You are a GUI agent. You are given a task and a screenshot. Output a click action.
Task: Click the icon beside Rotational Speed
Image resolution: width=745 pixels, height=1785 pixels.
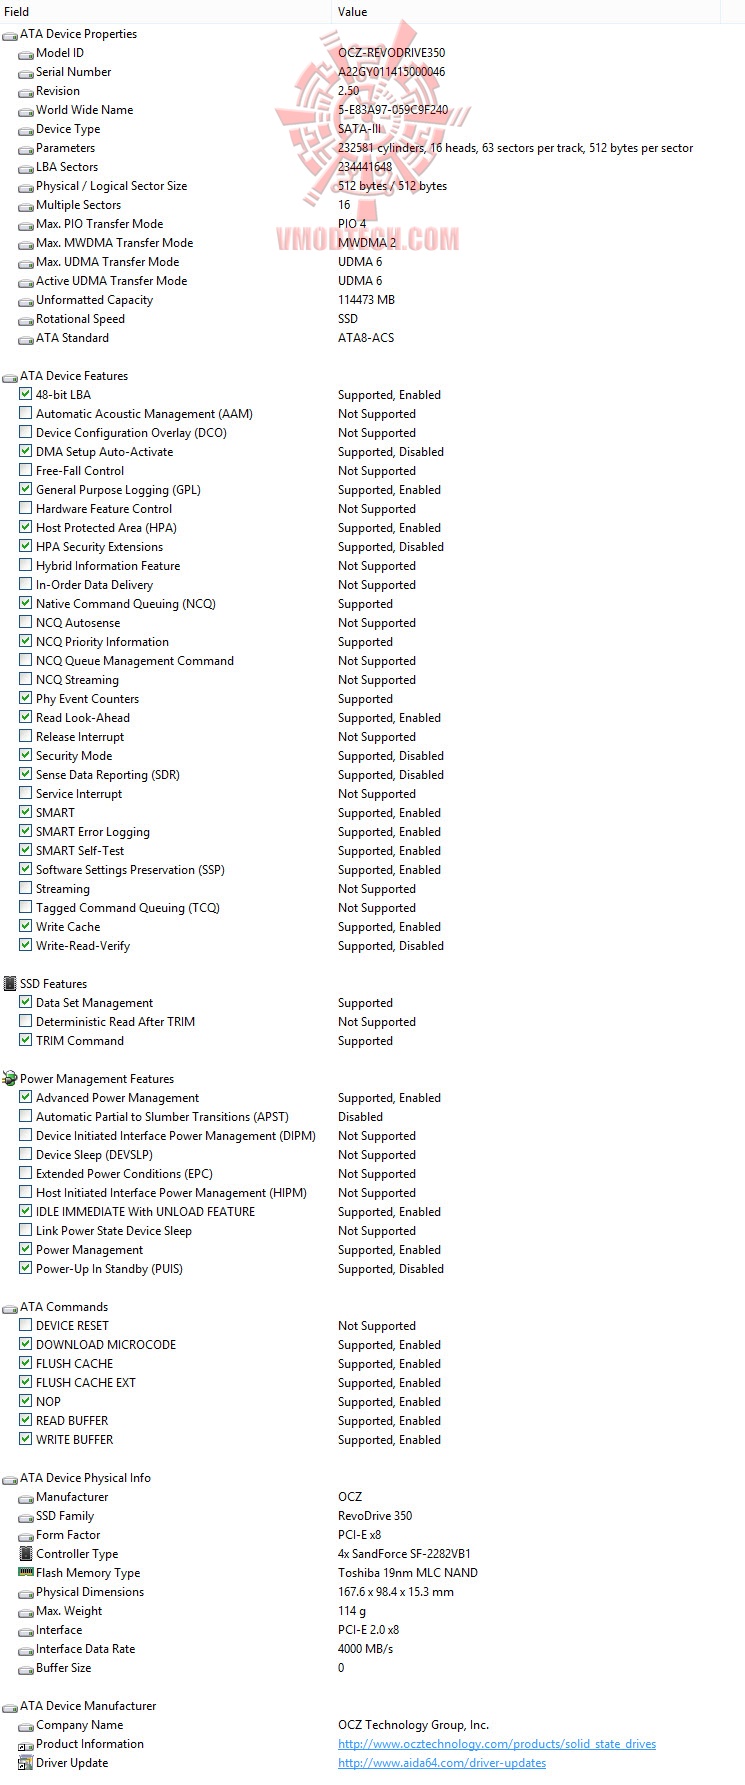26,319
